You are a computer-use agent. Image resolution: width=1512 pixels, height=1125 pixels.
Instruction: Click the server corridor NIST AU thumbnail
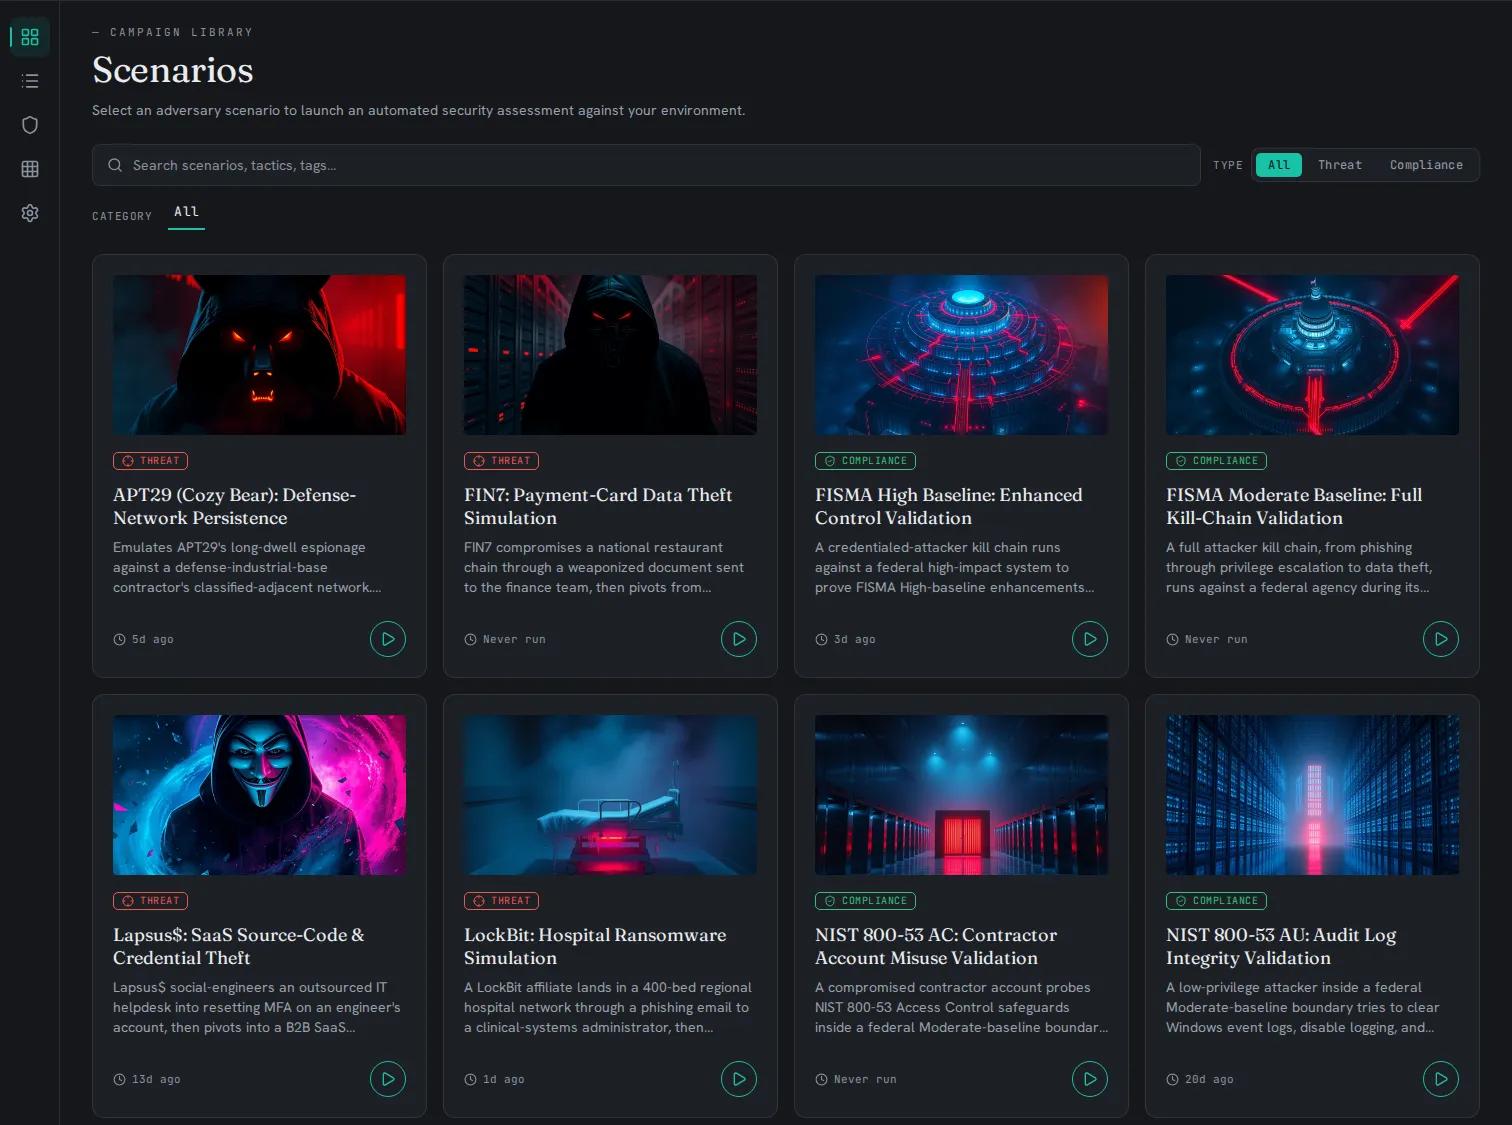(1312, 795)
